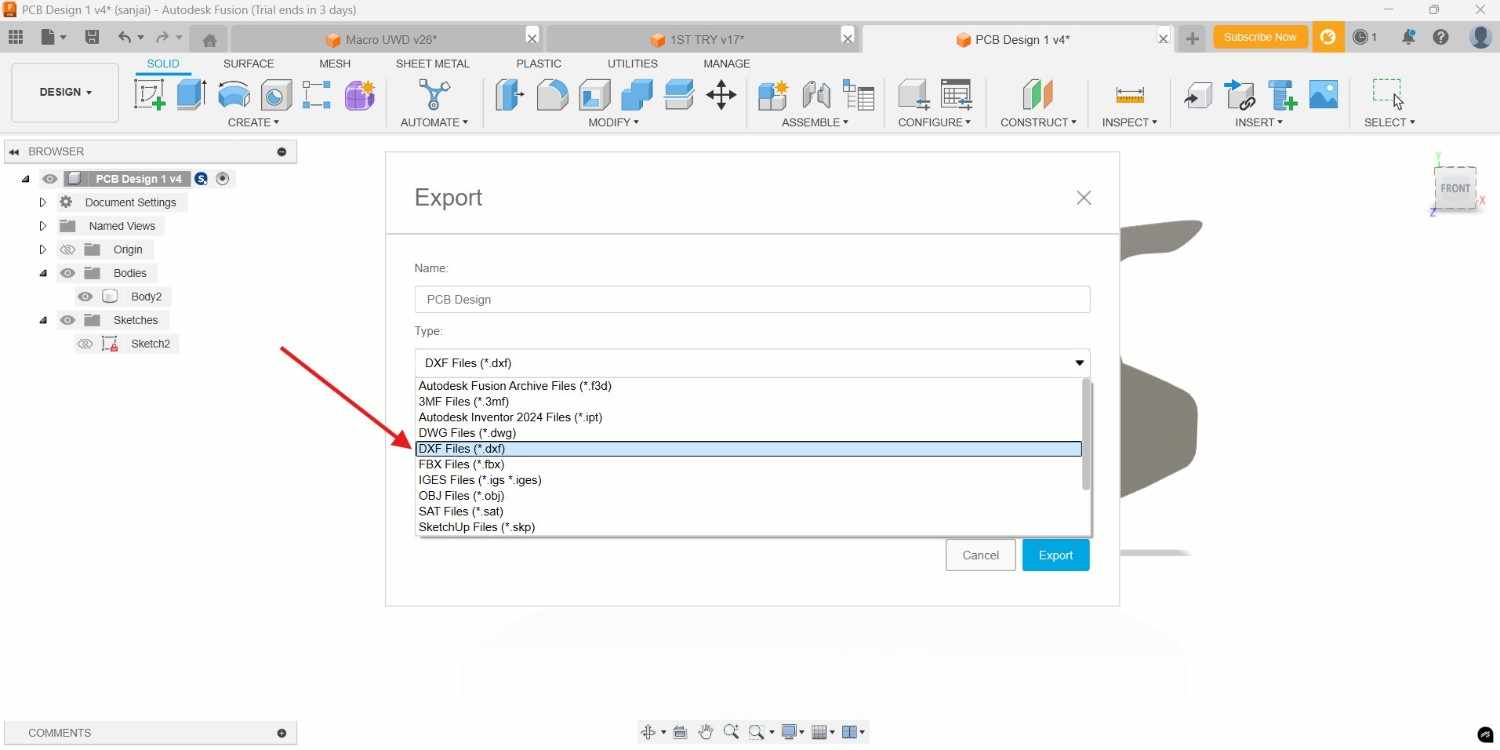Expand the CREATE dropdown menu

click(x=254, y=122)
